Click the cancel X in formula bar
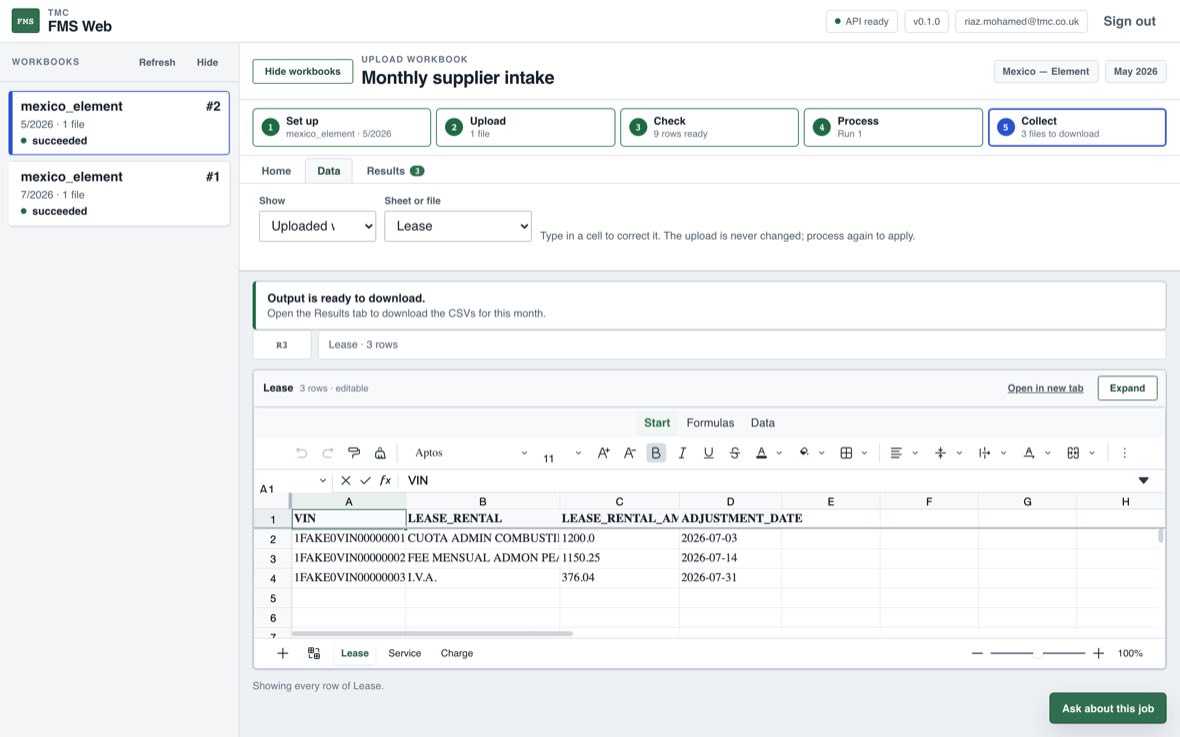 [x=345, y=480]
